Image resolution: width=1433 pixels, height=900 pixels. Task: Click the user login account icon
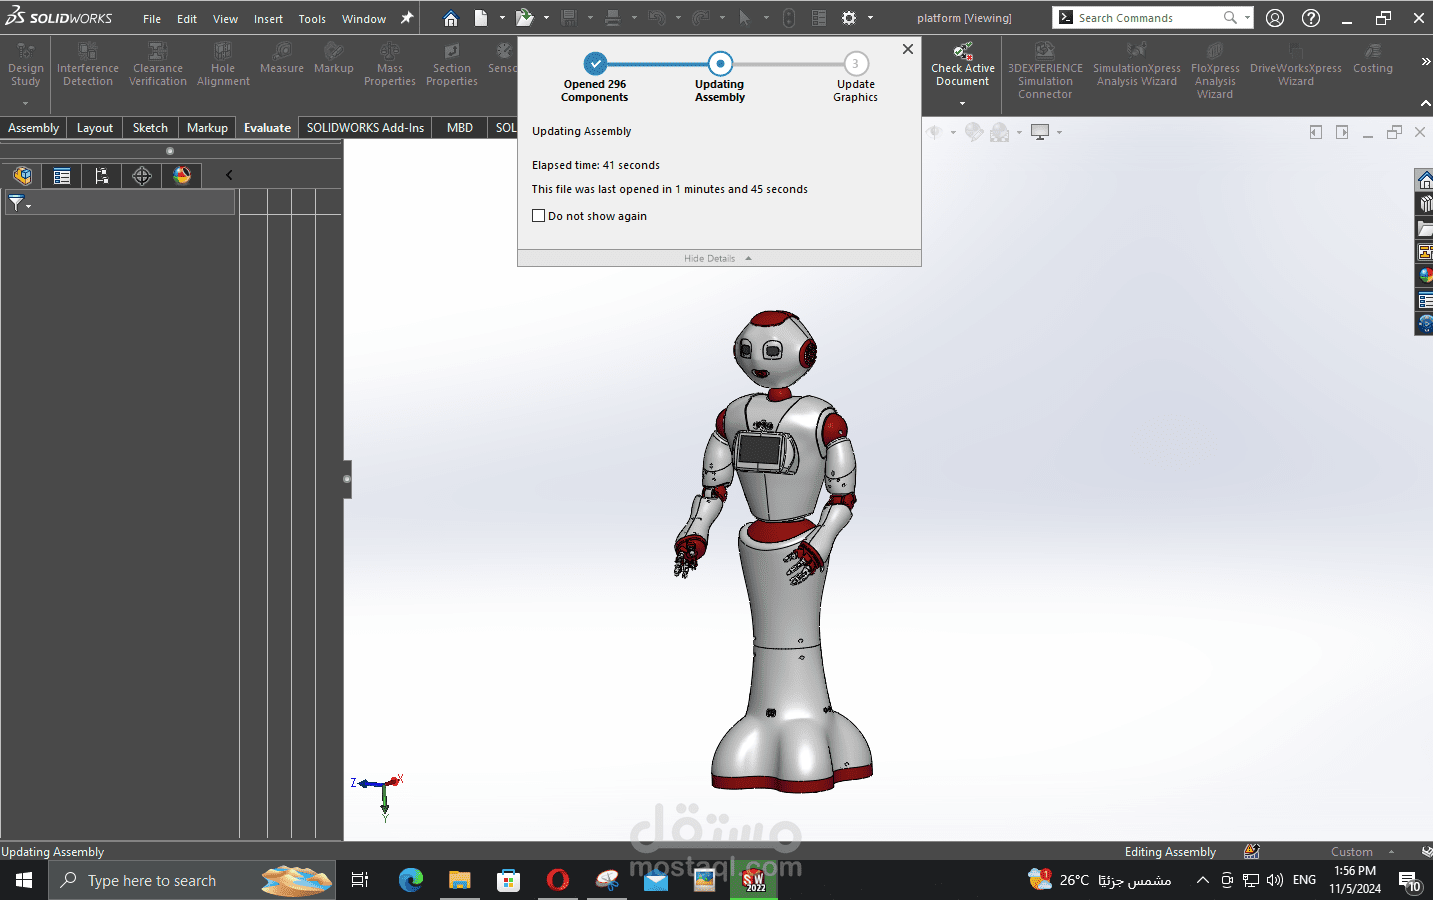pos(1275,18)
